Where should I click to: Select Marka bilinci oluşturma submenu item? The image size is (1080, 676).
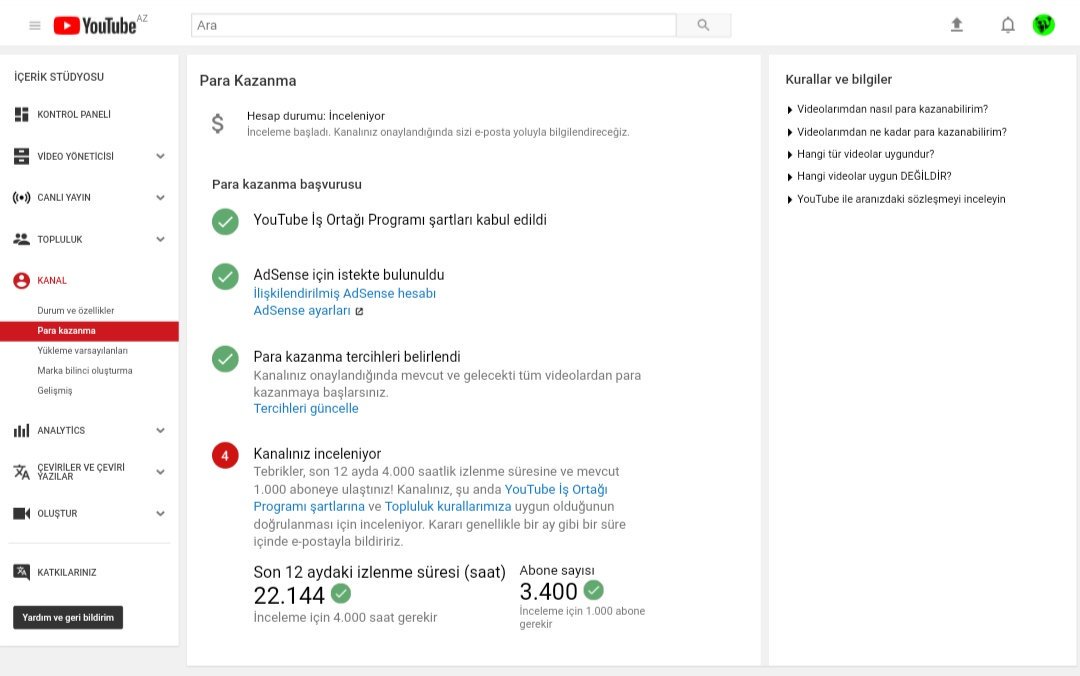pos(85,371)
